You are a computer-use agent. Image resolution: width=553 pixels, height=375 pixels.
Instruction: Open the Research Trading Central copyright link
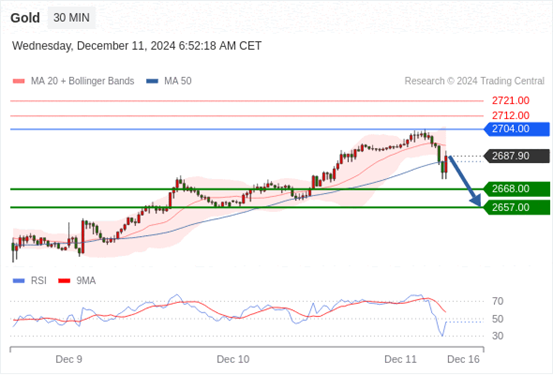(x=474, y=81)
